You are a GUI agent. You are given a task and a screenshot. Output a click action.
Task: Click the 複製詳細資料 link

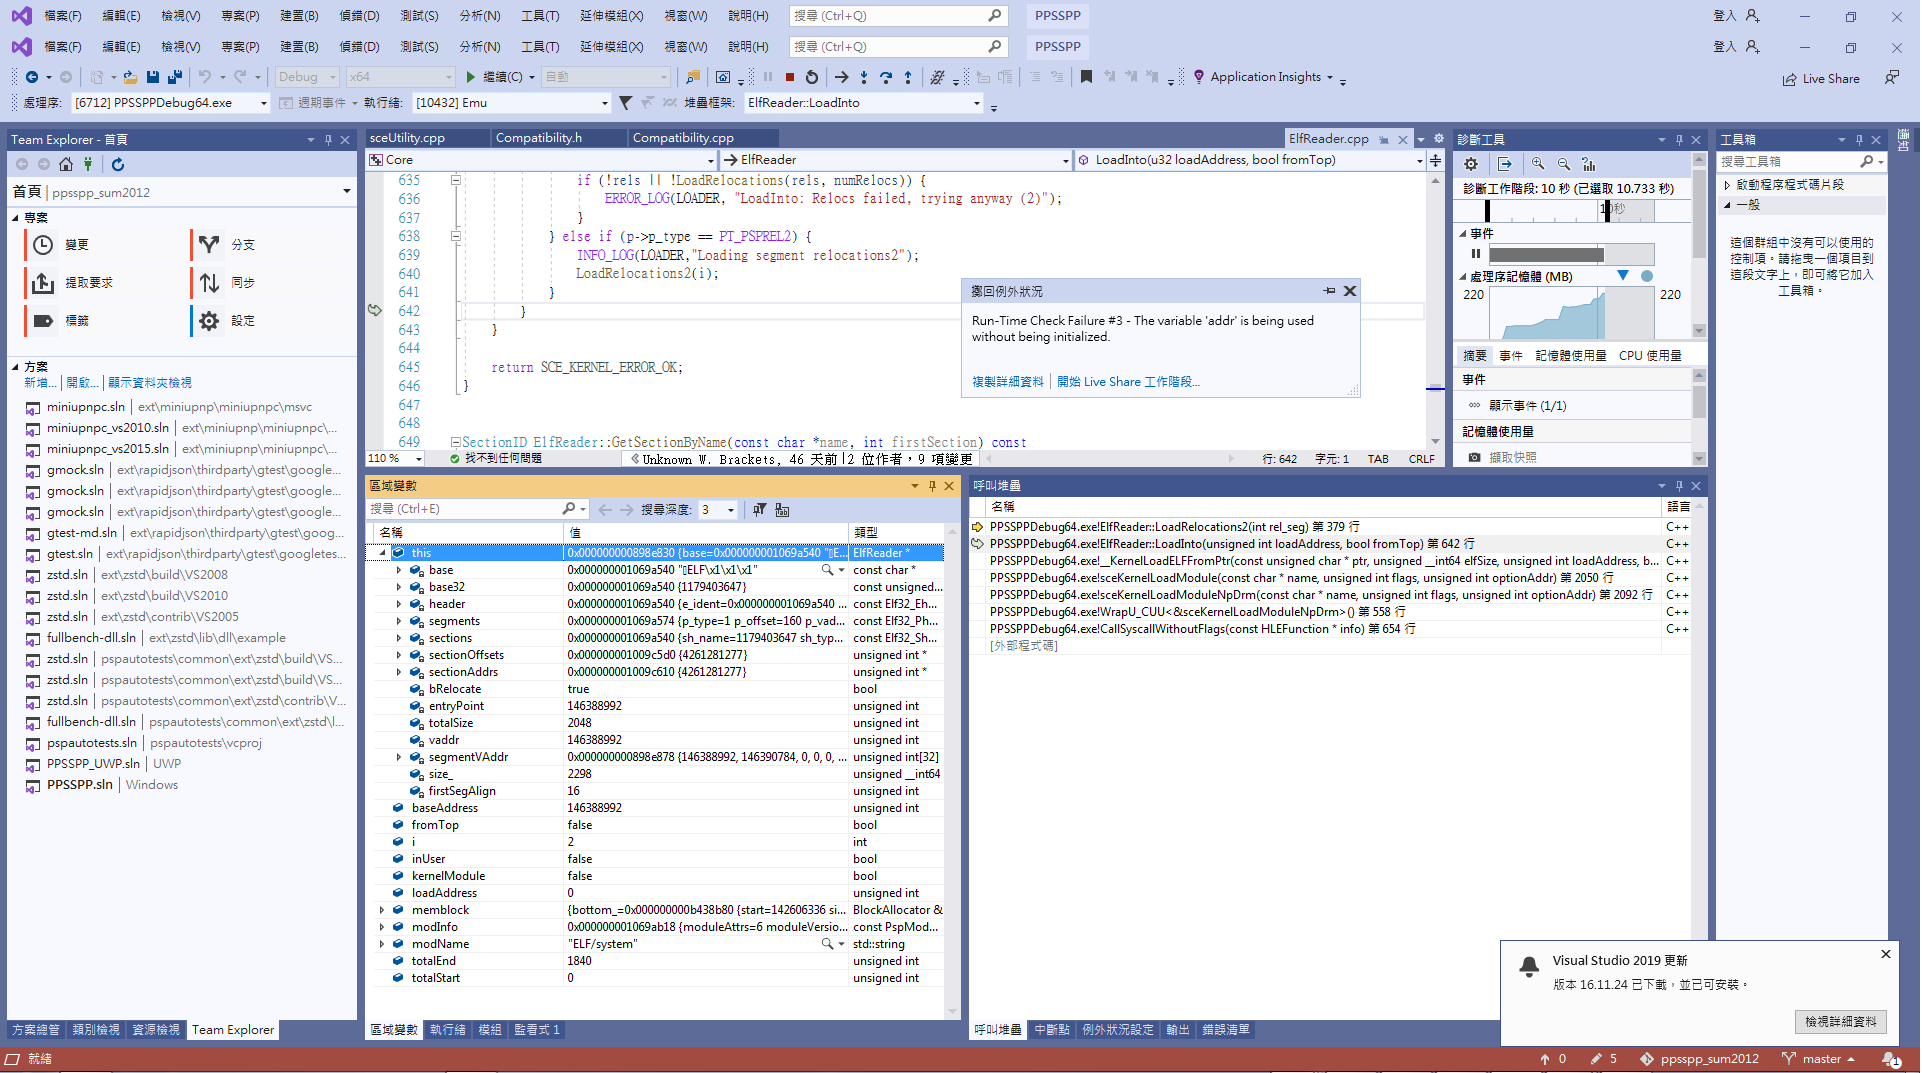click(x=1008, y=382)
